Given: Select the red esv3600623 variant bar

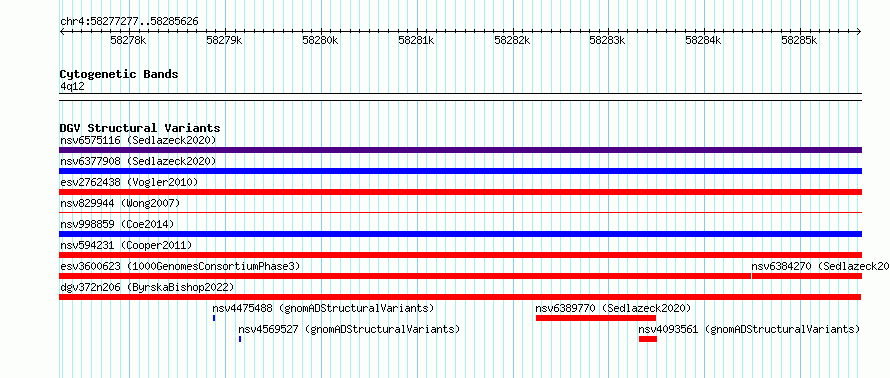Looking at the screenshot, I should (405, 276).
